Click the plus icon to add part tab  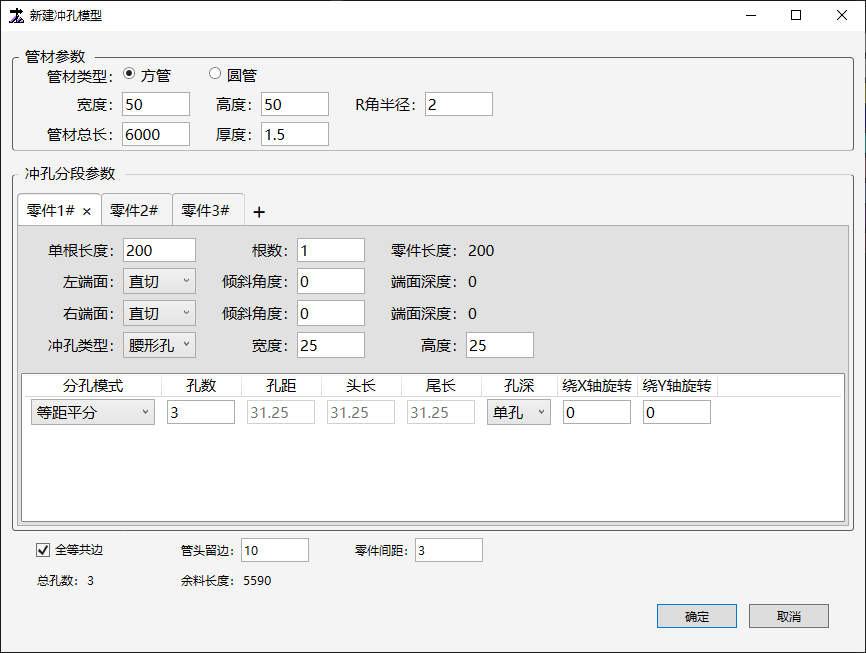[x=259, y=212]
